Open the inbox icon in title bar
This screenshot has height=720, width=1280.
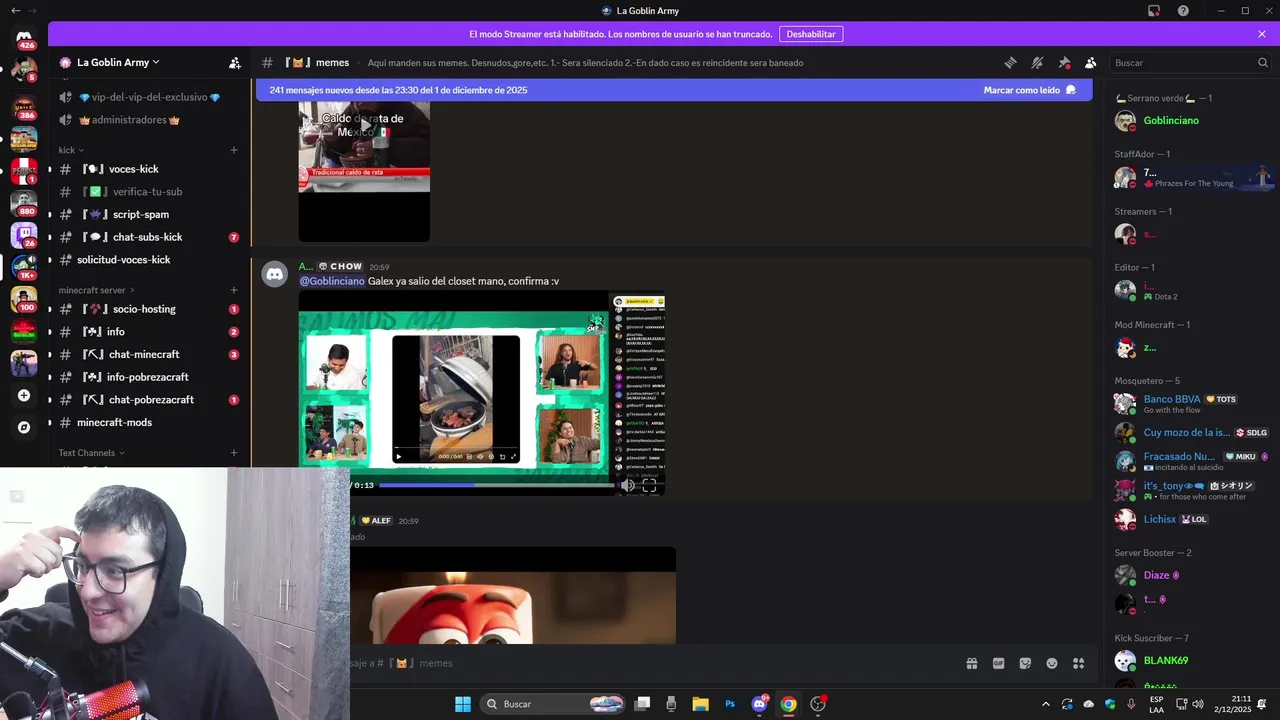[1154, 11]
